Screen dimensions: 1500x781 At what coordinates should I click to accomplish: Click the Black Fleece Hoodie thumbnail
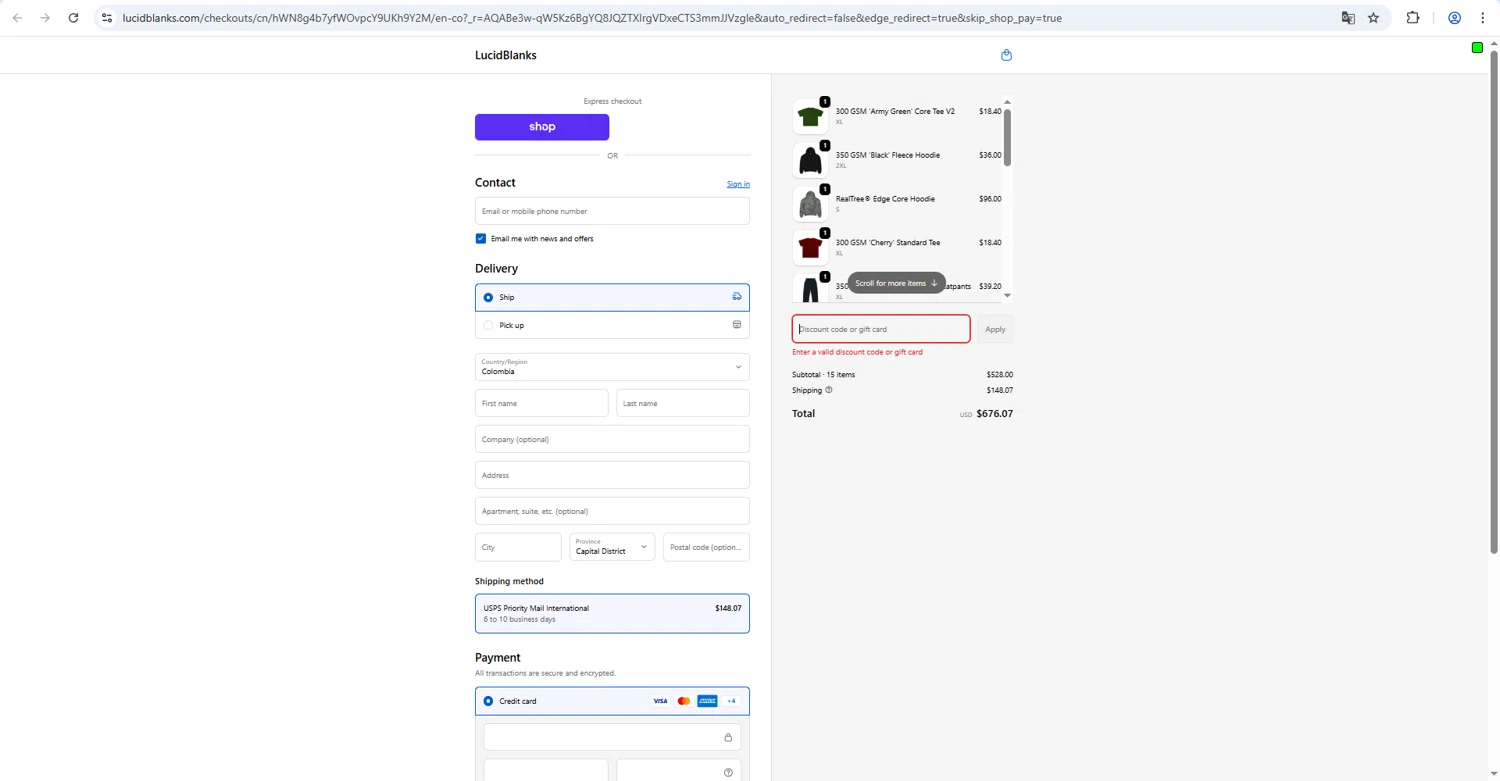coord(810,160)
